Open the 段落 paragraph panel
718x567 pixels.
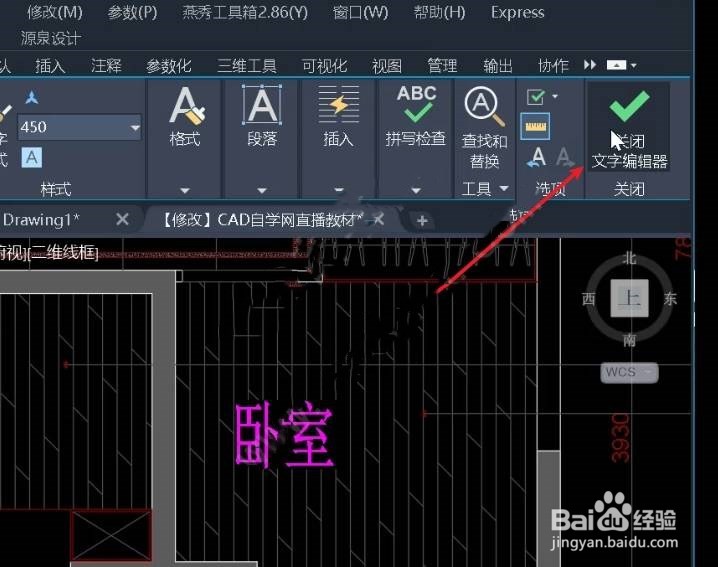(x=262, y=117)
